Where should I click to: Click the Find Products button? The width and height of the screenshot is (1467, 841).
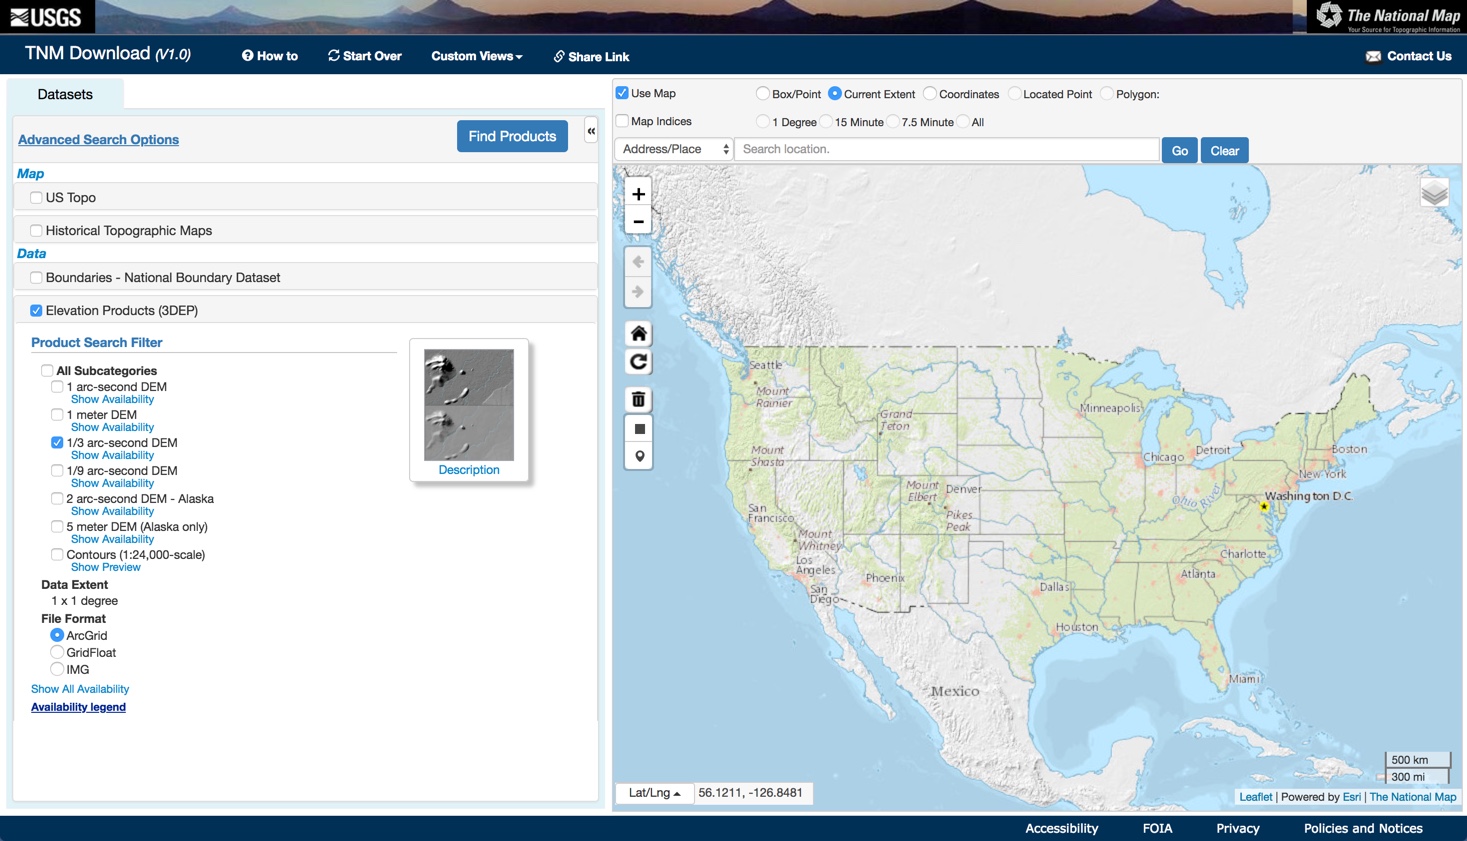[x=512, y=136]
